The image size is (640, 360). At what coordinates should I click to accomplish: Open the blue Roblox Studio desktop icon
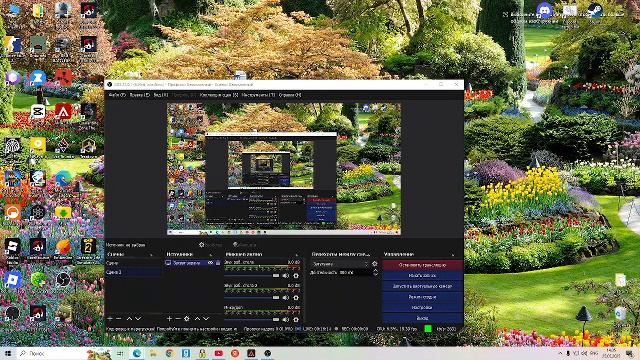tap(13, 280)
